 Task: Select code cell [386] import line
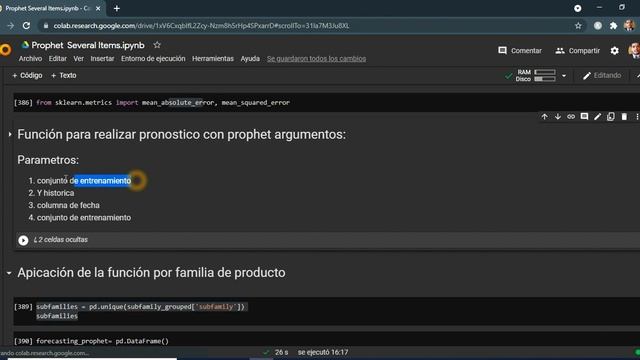tap(163, 102)
